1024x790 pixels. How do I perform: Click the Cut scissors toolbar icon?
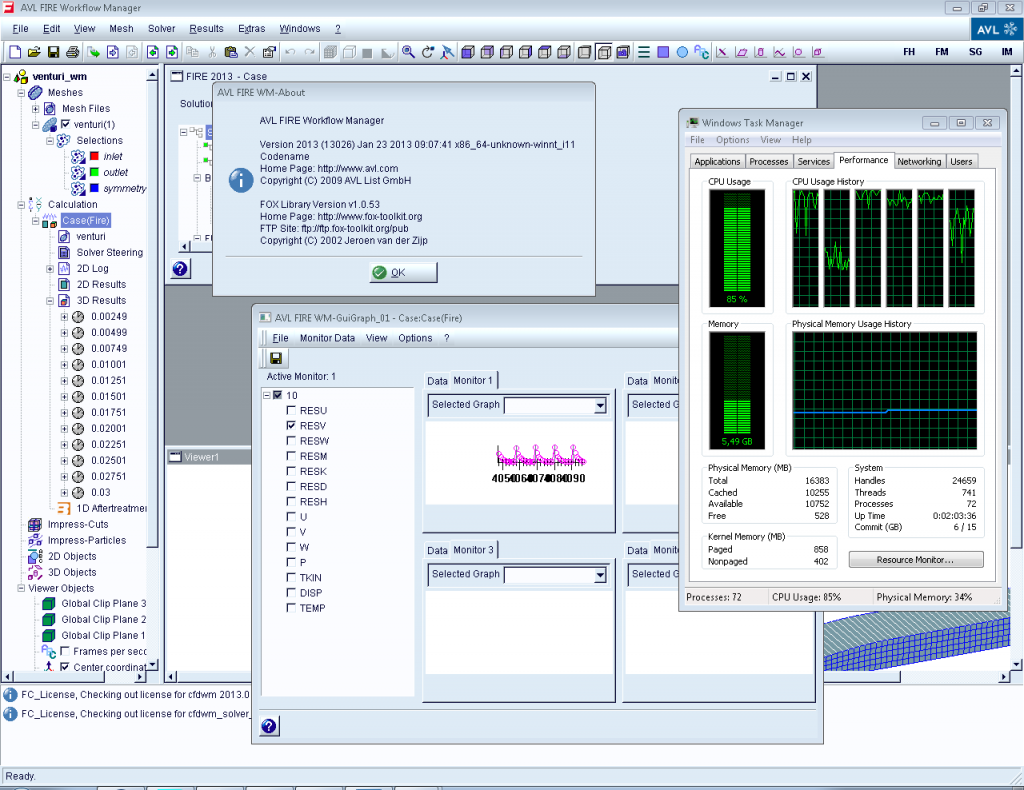[x=212, y=52]
